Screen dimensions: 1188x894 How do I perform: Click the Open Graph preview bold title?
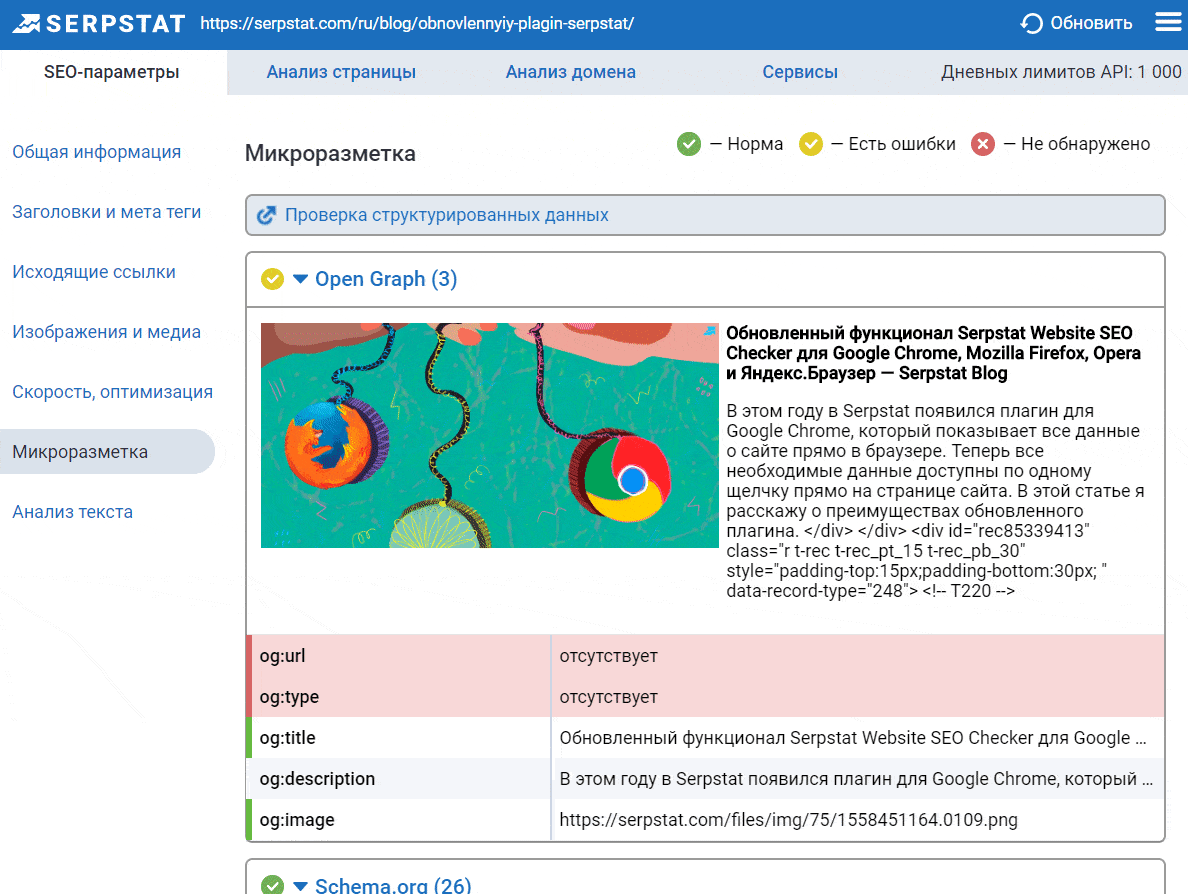tap(933, 353)
